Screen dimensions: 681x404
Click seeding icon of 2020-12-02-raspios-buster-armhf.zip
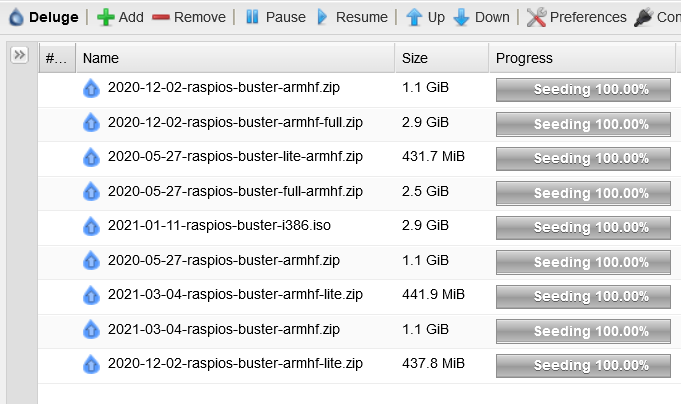pyautogui.click(x=91, y=88)
